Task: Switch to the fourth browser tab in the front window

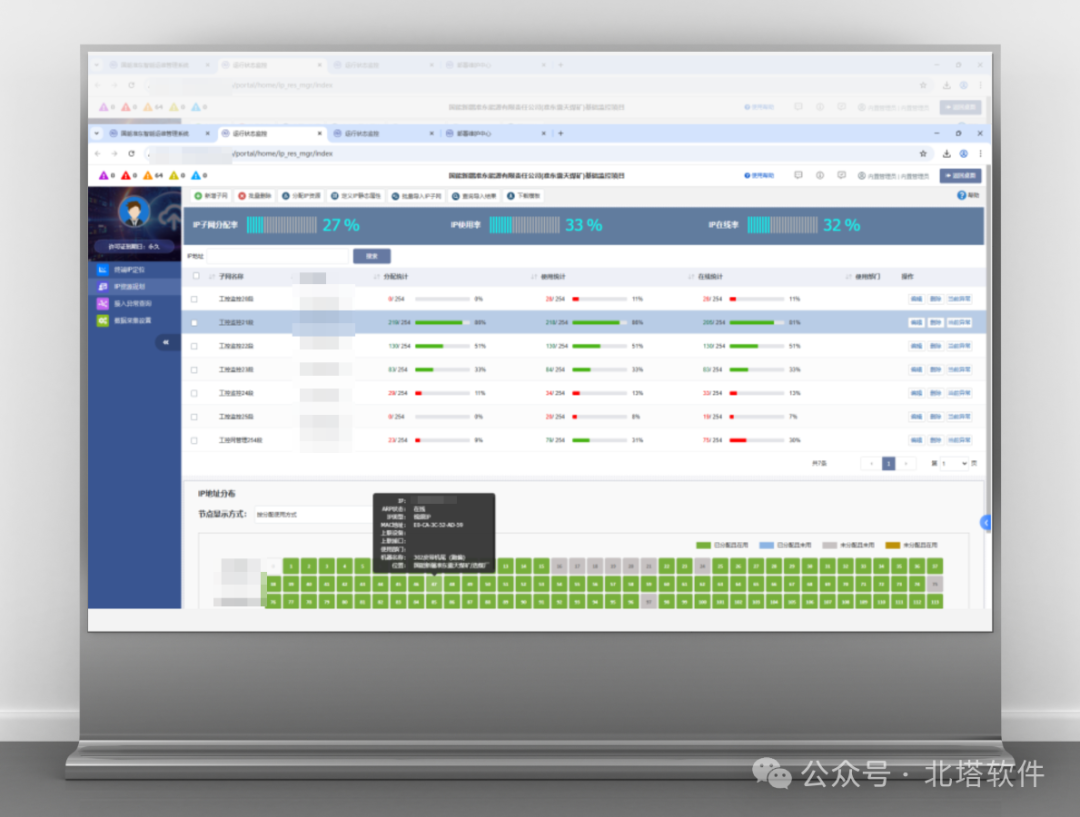Action: tap(495, 134)
